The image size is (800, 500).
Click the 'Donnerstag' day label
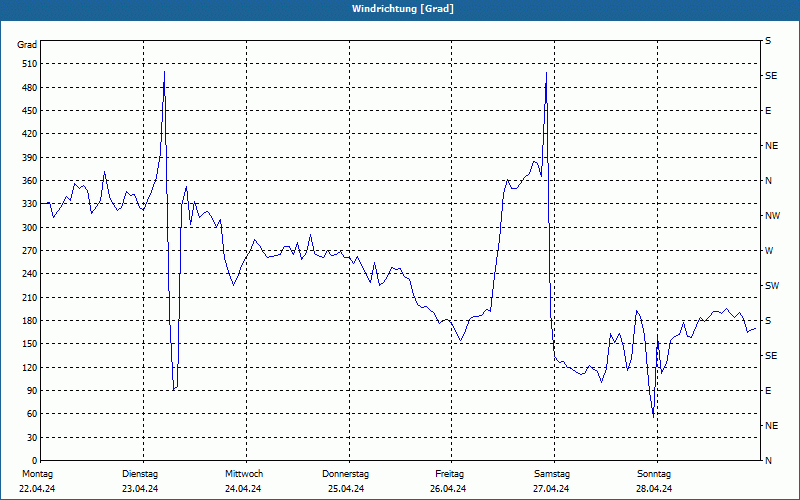(345, 474)
